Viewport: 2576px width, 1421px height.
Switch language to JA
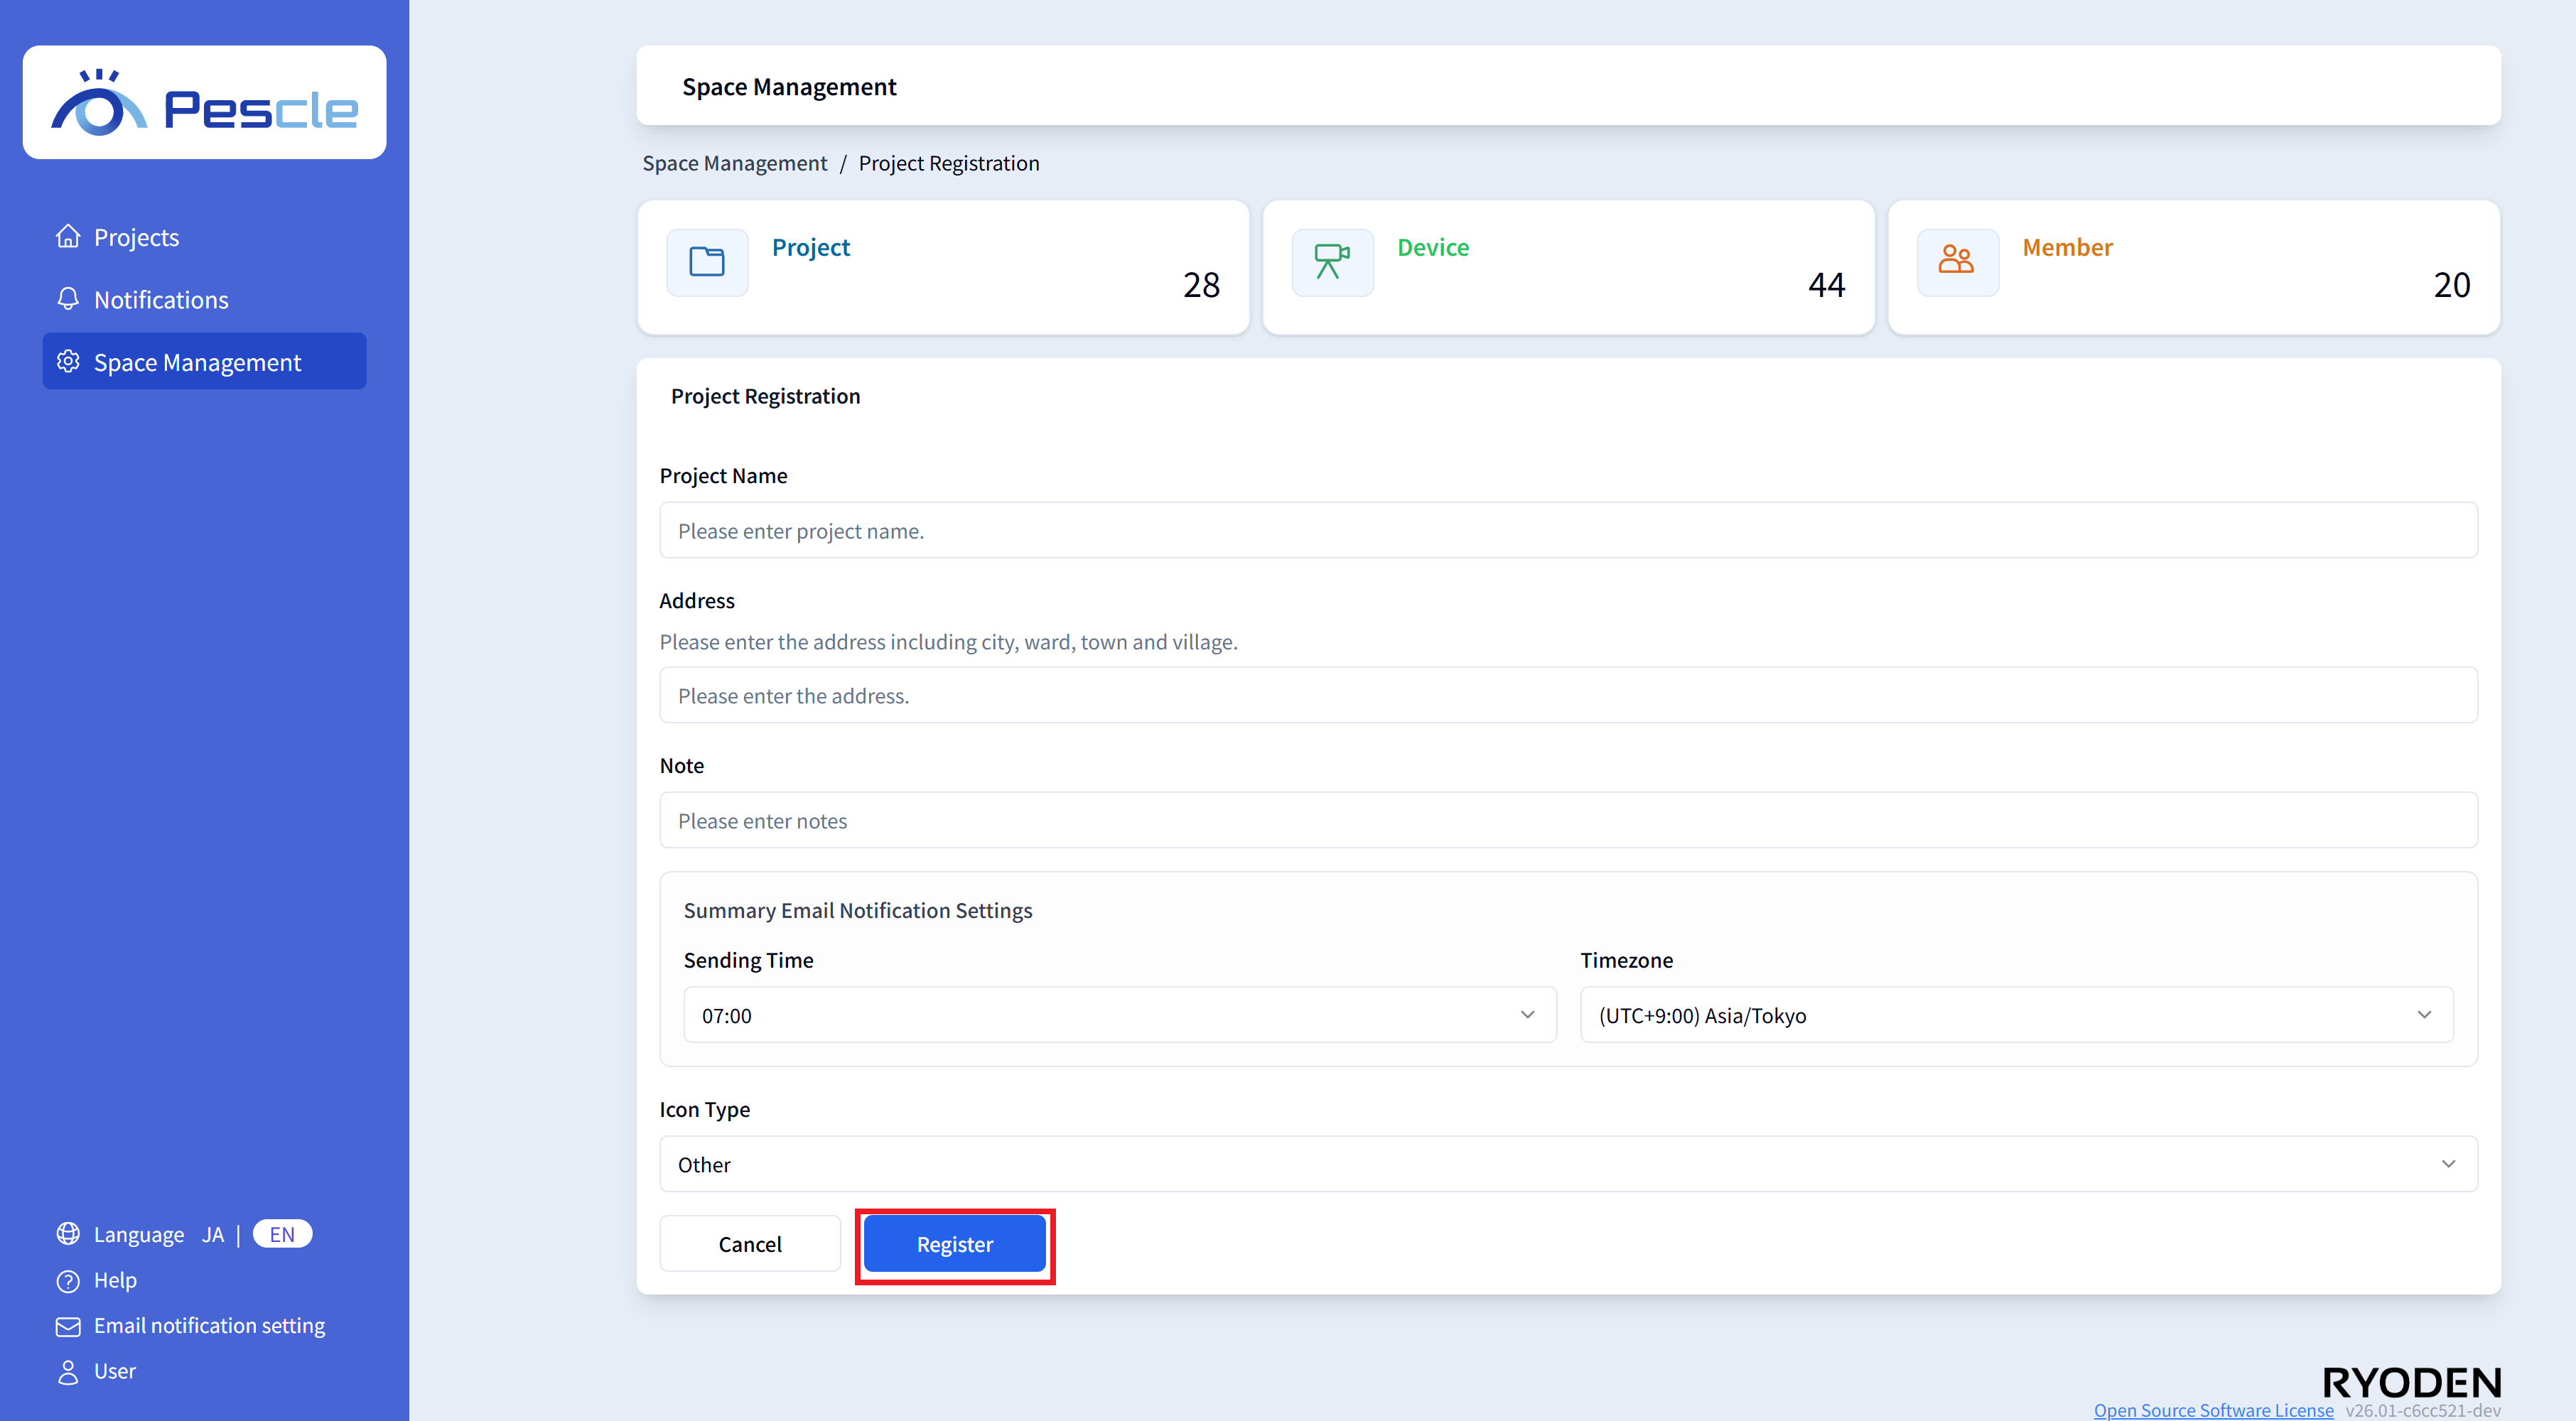tap(212, 1234)
